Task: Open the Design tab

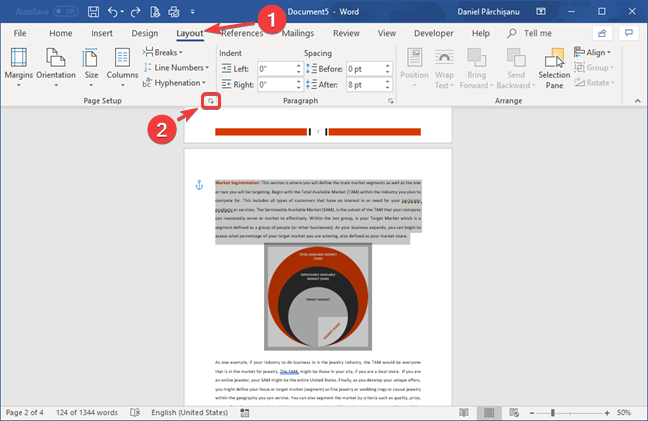Action: tap(145, 33)
